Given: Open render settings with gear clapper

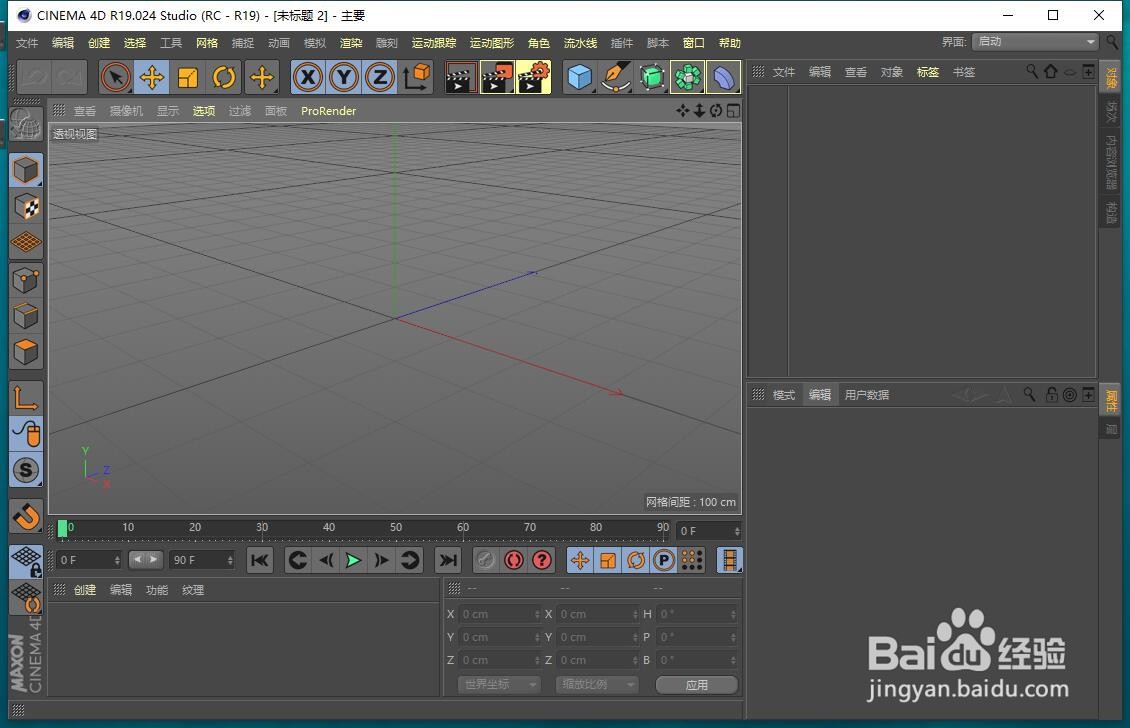Looking at the screenshot, I should pos(533,77).
